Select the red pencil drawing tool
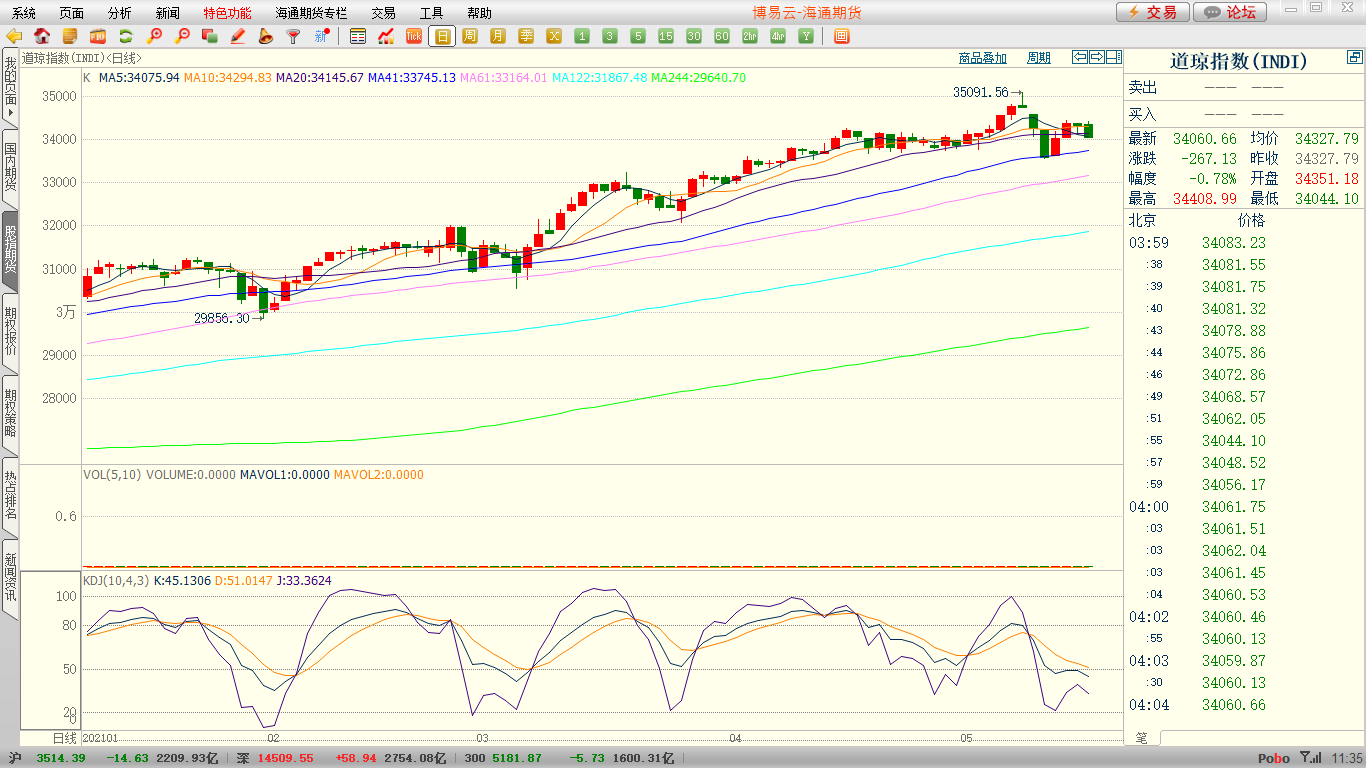This screenshot has height=768, width=1366. (x=238, y=37)
